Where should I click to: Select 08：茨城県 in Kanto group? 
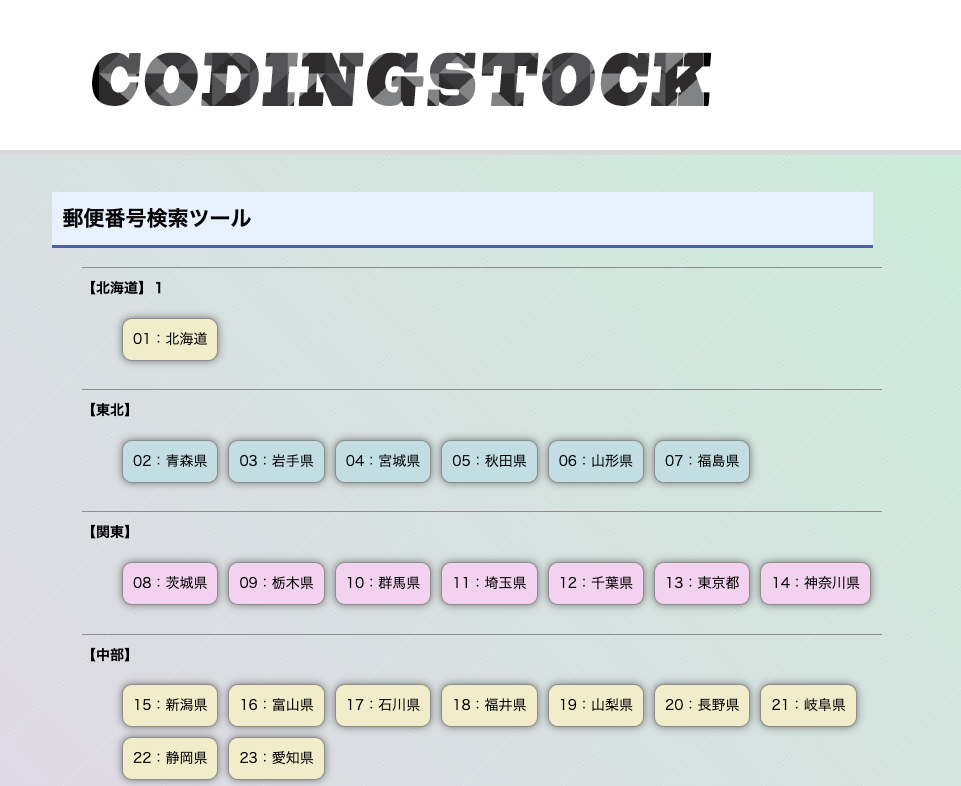(x=170, y=583)
